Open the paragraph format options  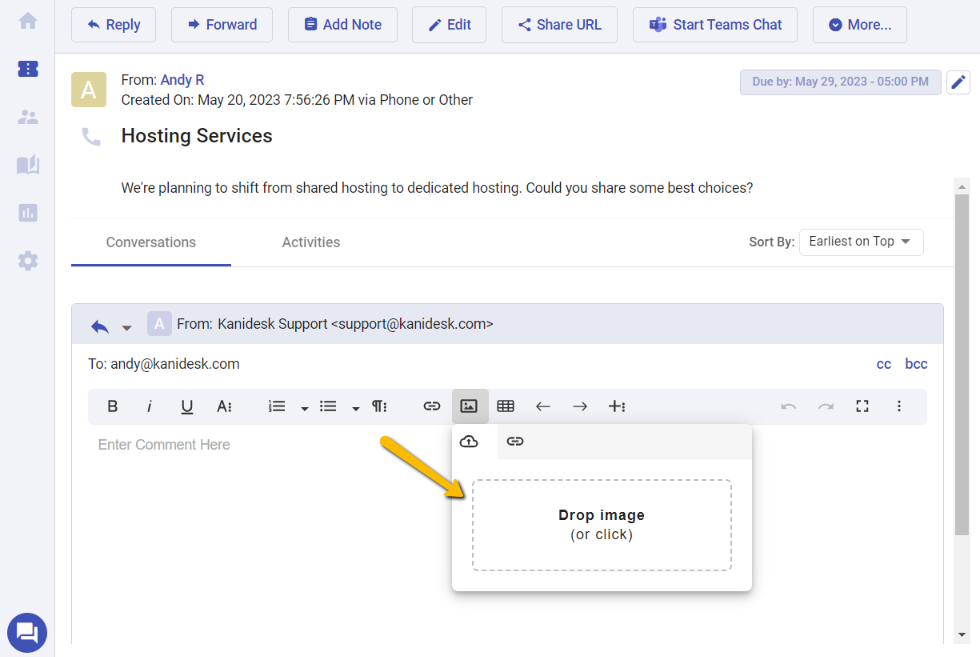[379, 406]
